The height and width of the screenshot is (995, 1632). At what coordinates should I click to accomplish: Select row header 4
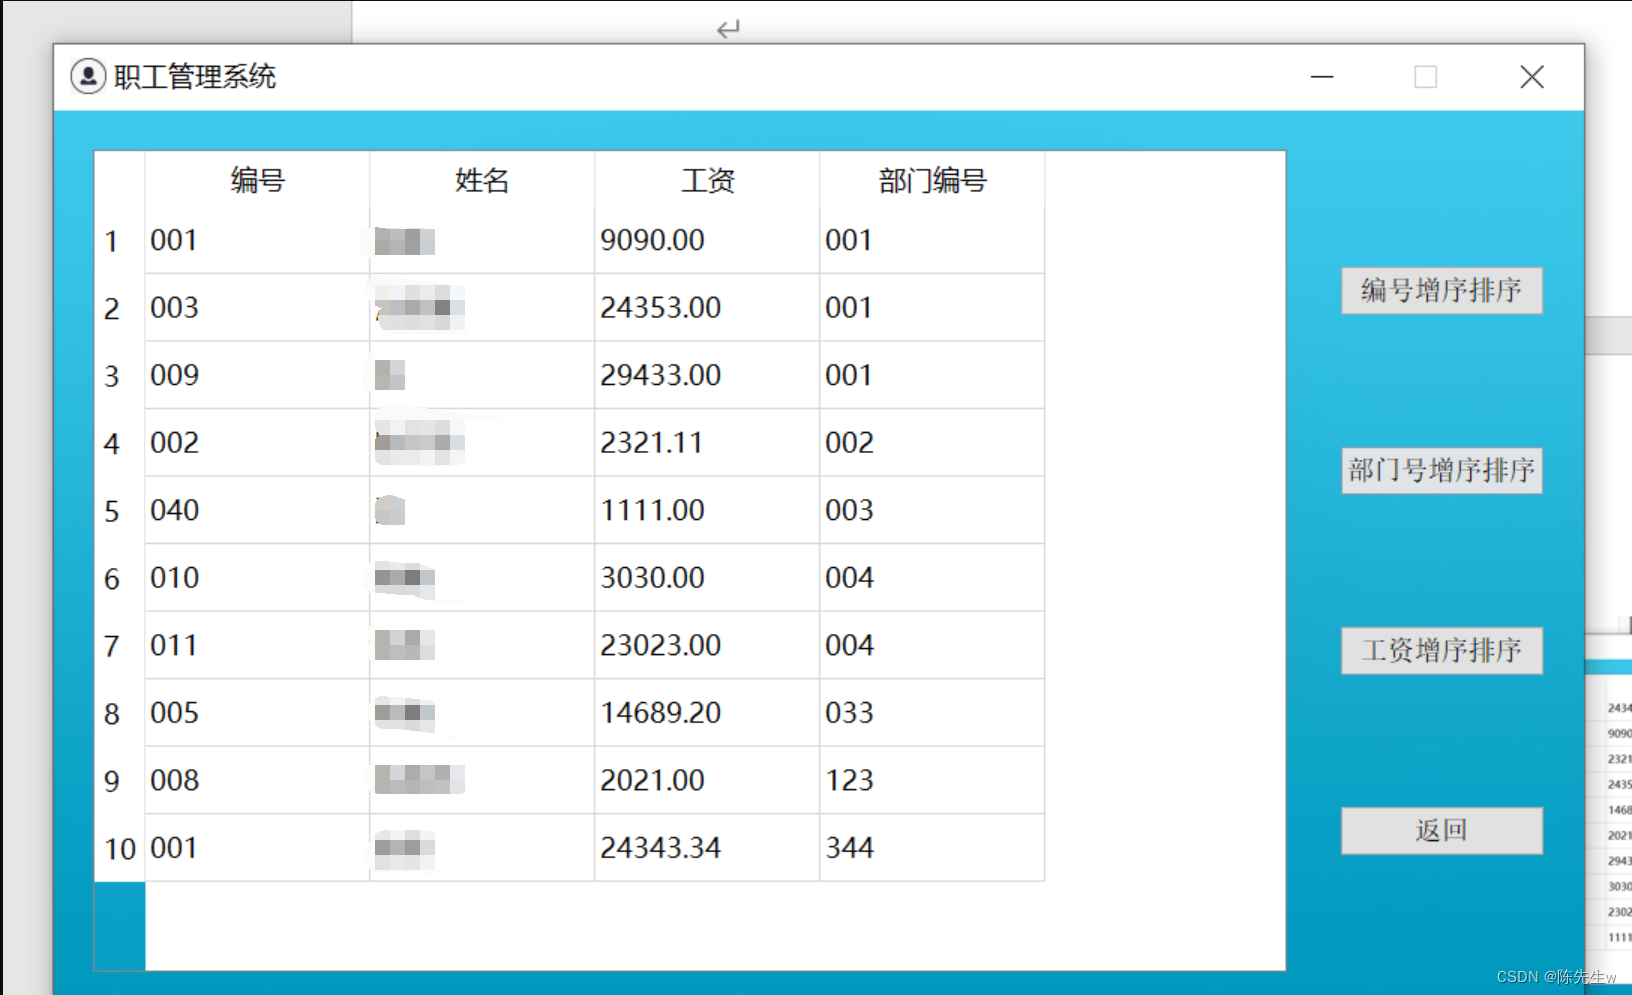coord(120,443)
